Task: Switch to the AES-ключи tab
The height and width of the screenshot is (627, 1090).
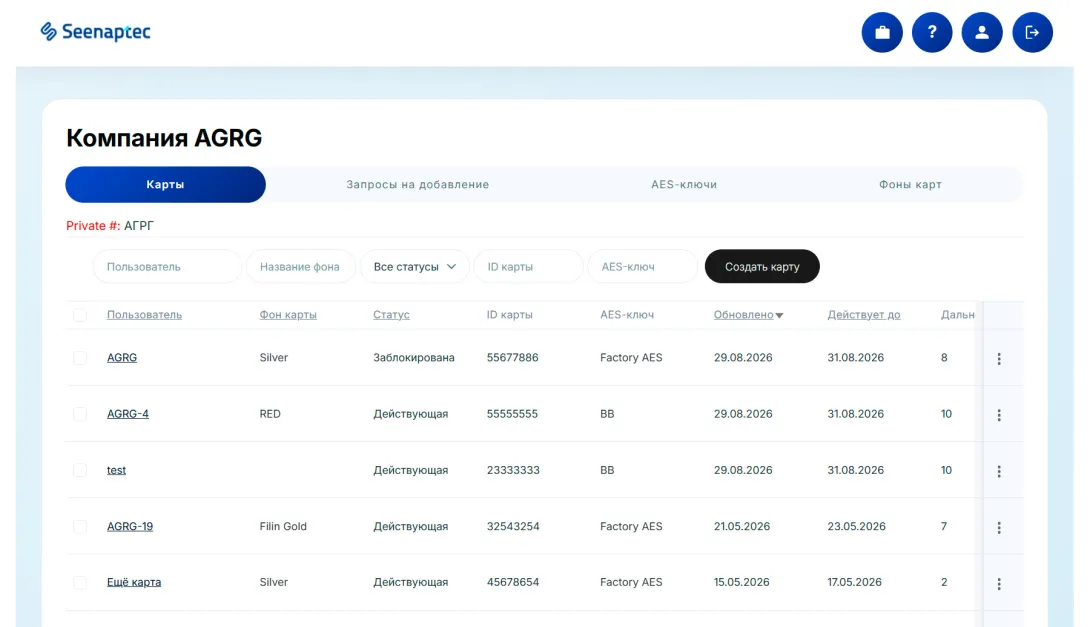Action: pyautogui.click(x=684, y=184)
